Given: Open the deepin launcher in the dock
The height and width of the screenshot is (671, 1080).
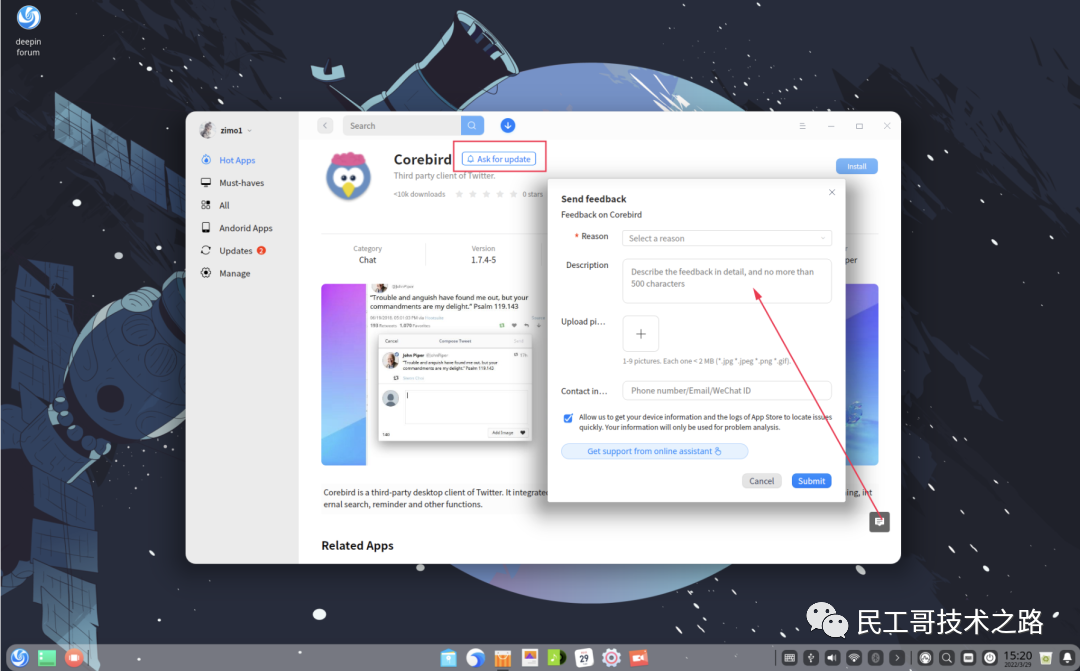Looking at the screenshot, I should coord(19,658).
